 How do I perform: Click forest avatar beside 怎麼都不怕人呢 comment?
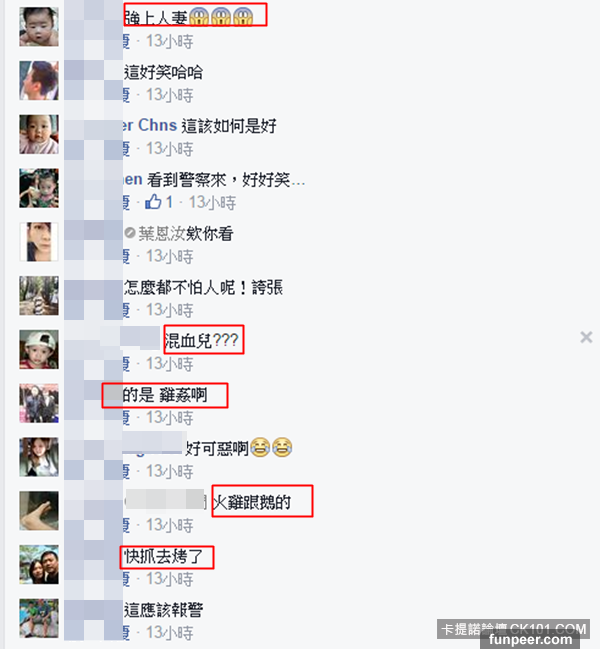coord(39,296)
